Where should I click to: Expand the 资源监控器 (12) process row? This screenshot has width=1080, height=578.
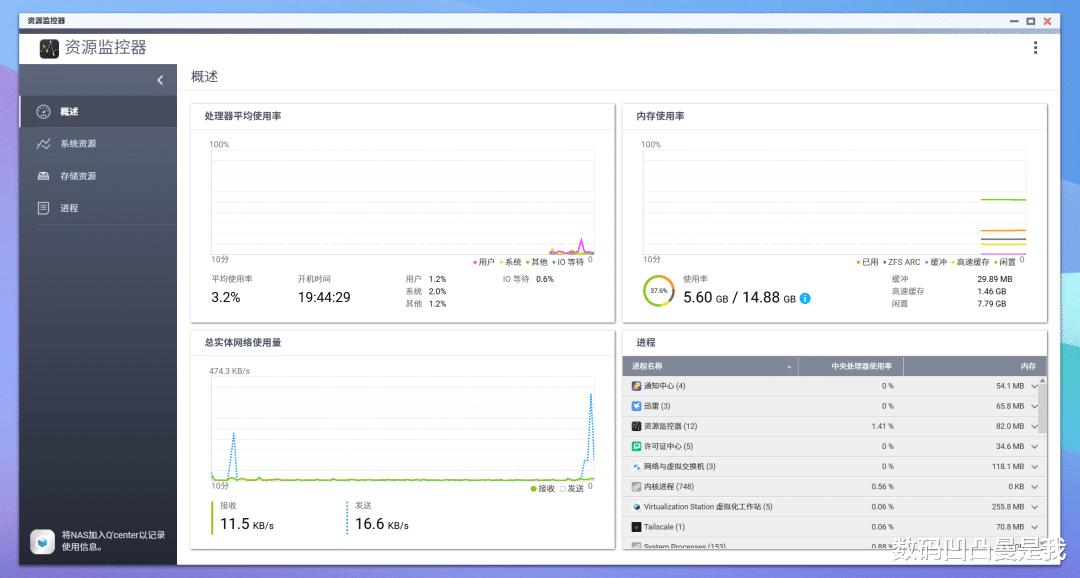pos(1035,426)
